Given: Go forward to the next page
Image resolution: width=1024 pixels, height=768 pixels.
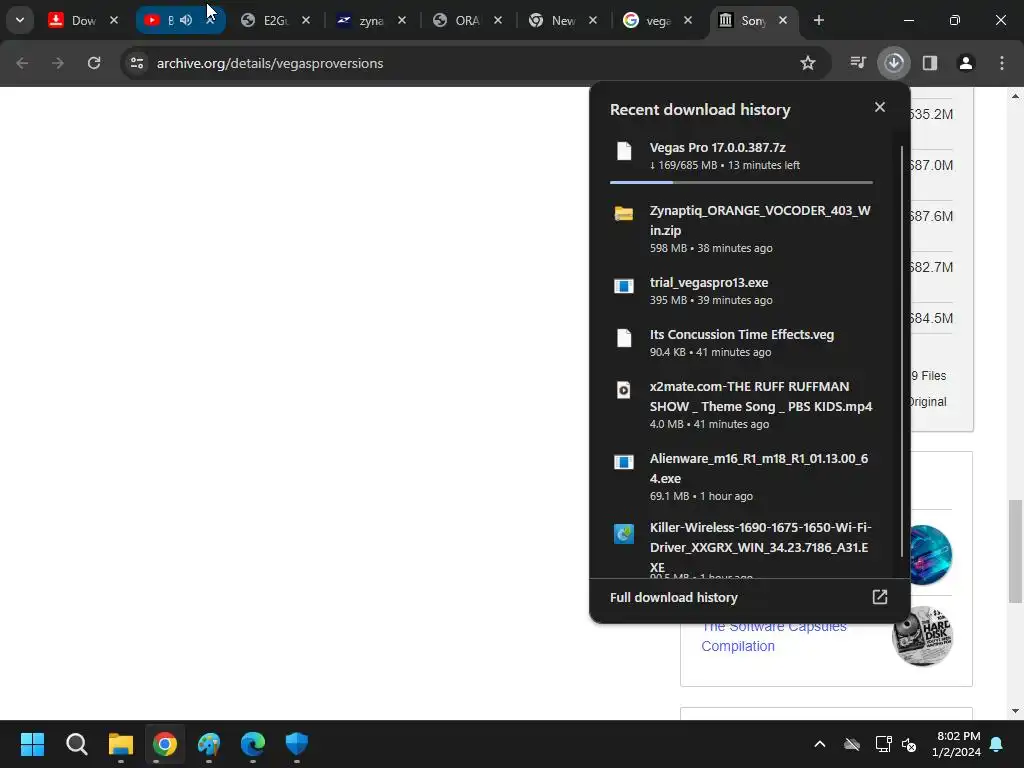Looking at the screenshot, I should [x=58, y=63].
